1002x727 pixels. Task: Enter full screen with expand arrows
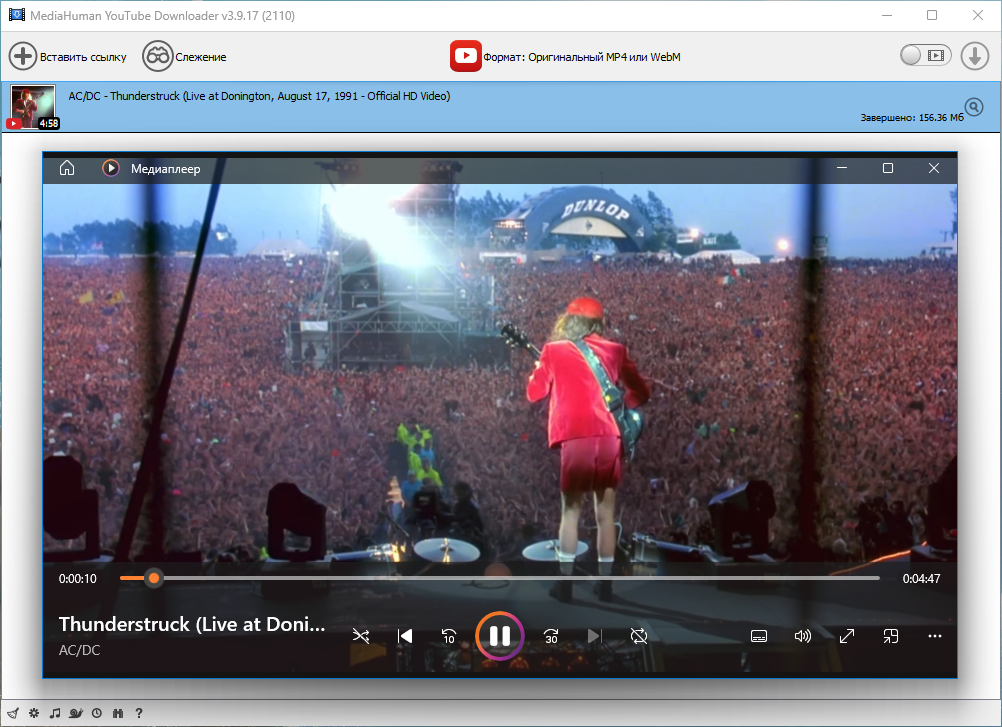coord(847,636)
